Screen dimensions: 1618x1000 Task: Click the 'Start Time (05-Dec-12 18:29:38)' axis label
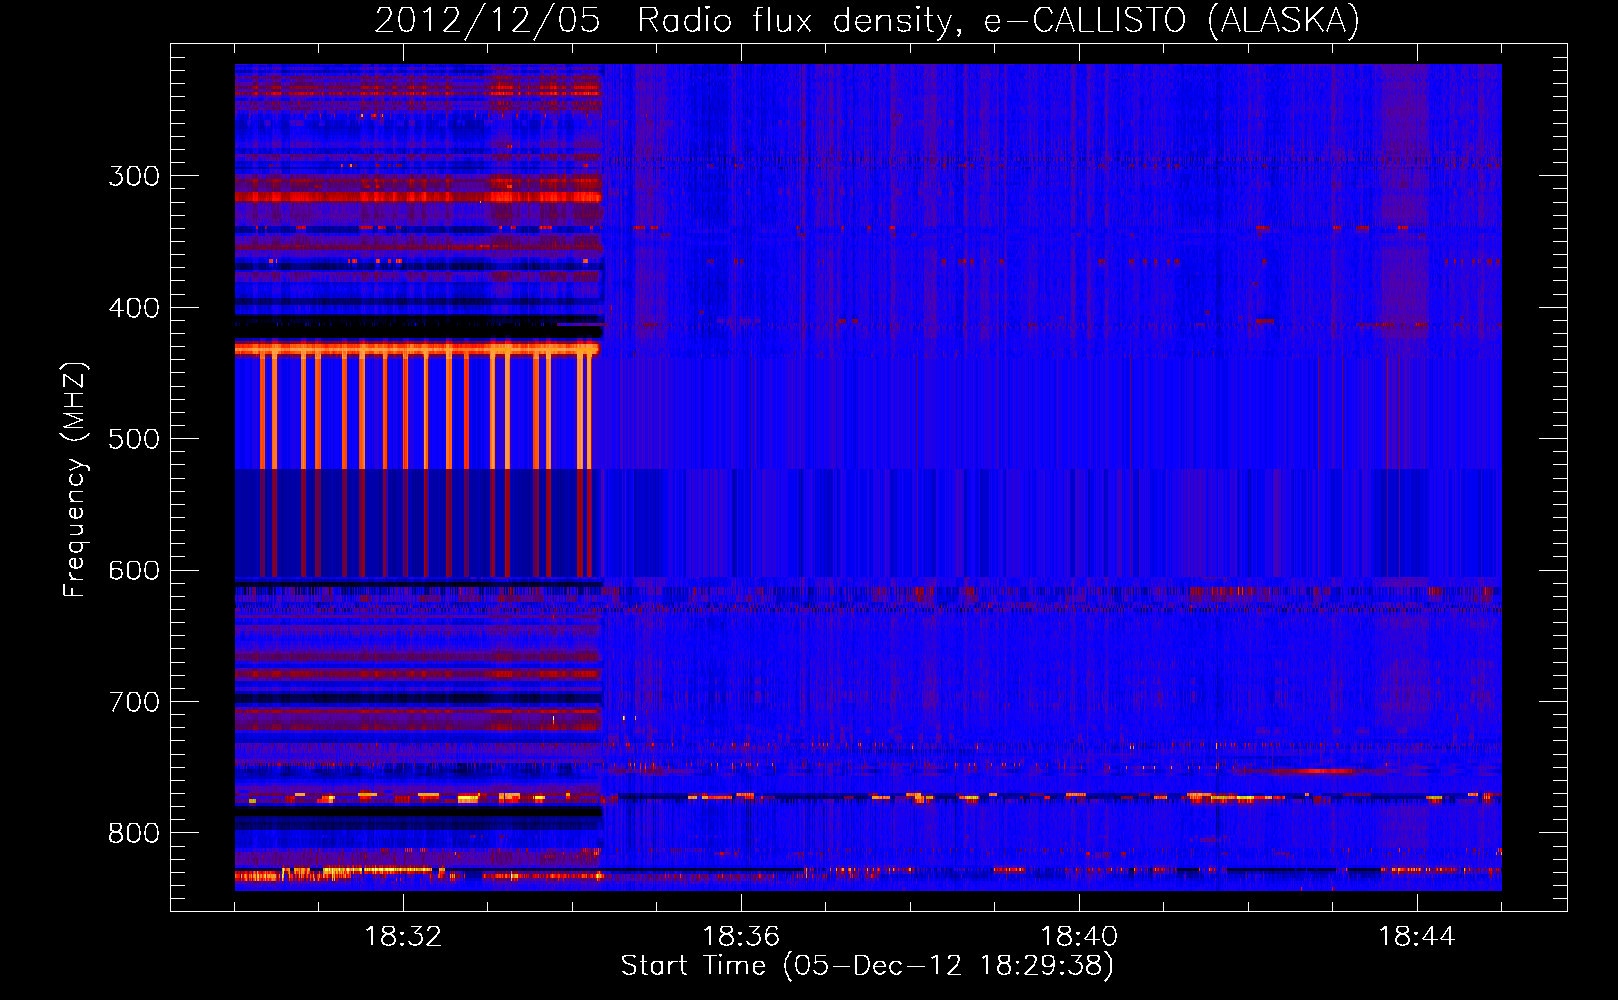coord(867,966)
